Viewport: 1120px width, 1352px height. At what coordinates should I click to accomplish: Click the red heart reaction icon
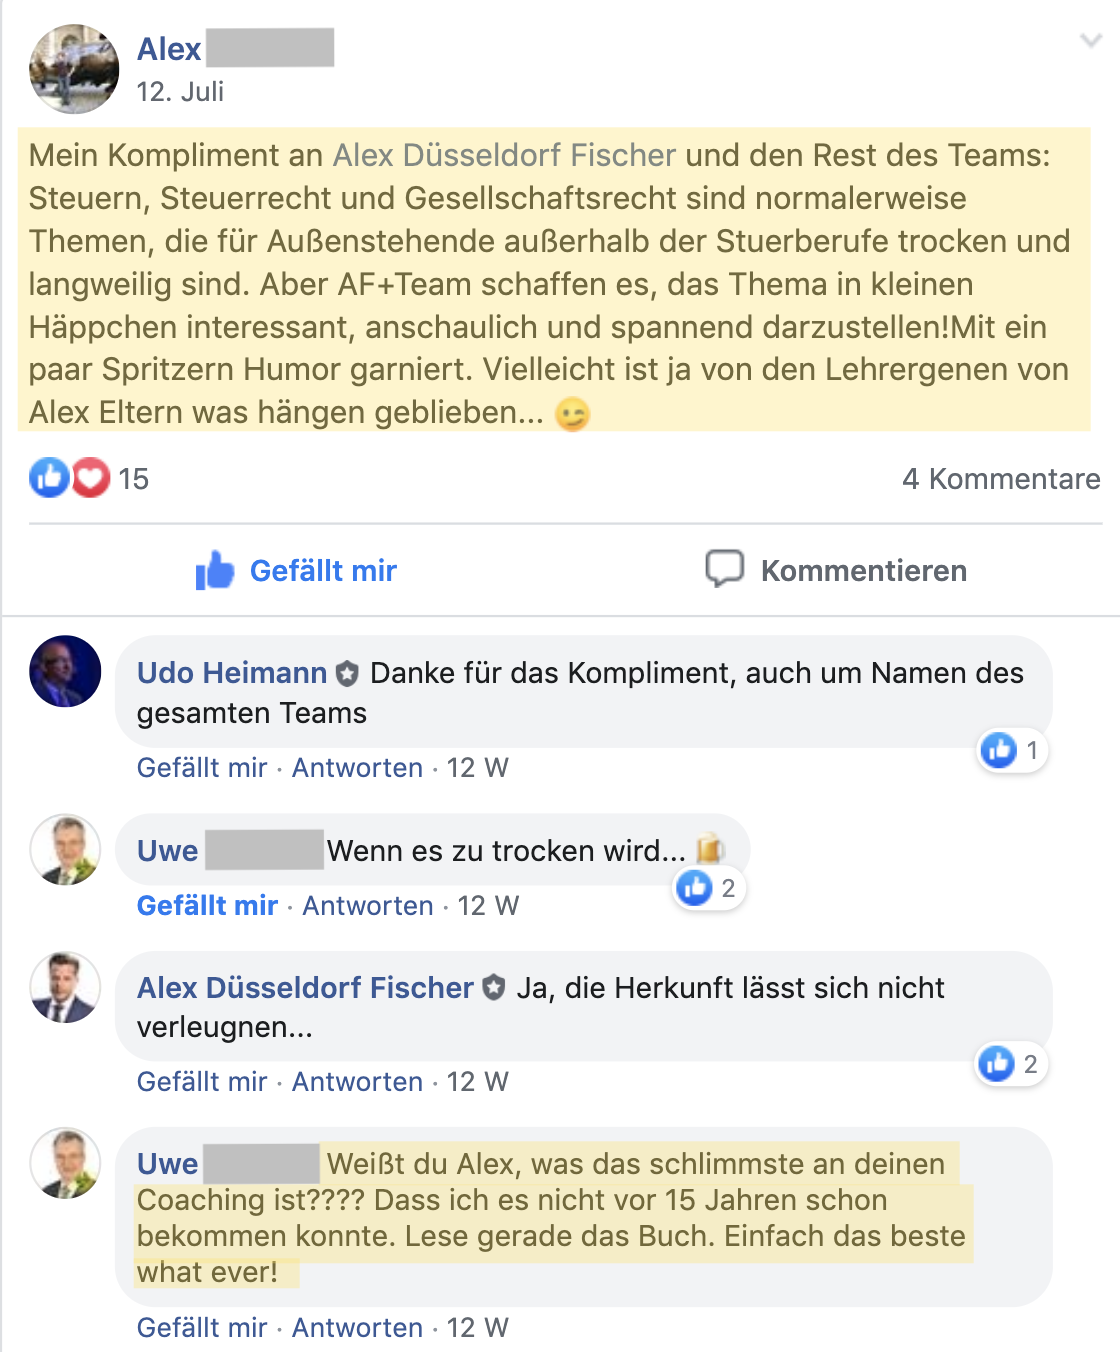(90, 478)
